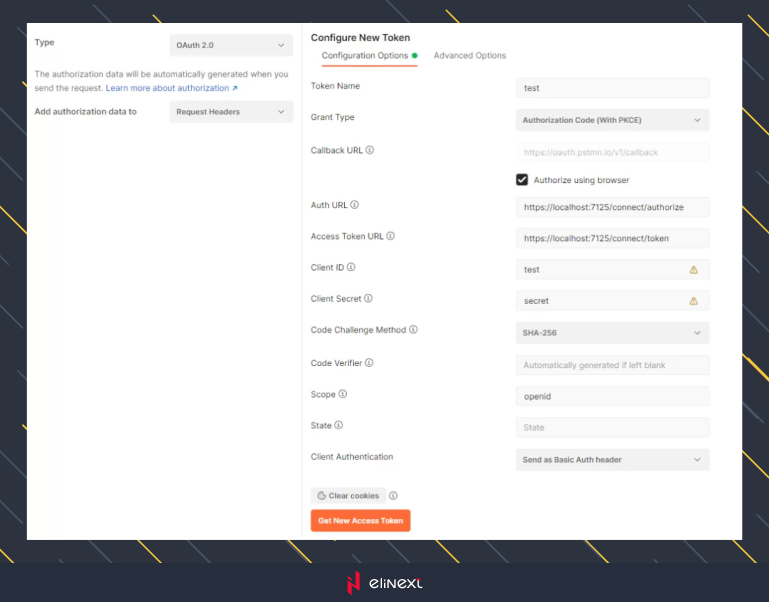Click warning icon in Client Secret field
Viewport: 769px width, 602px height.
693,301
